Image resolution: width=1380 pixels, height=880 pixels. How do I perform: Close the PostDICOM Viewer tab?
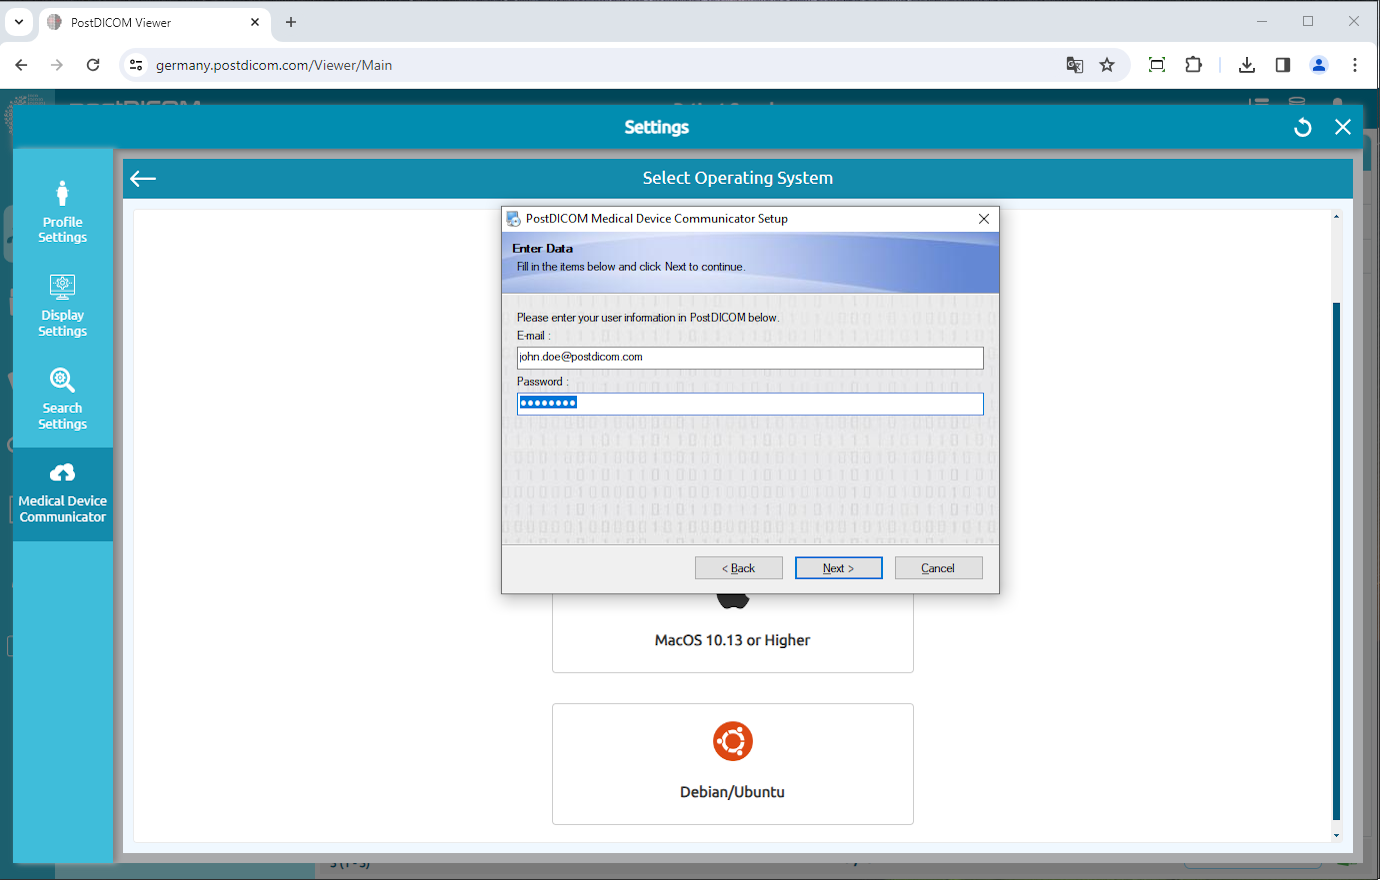[255, 22]
